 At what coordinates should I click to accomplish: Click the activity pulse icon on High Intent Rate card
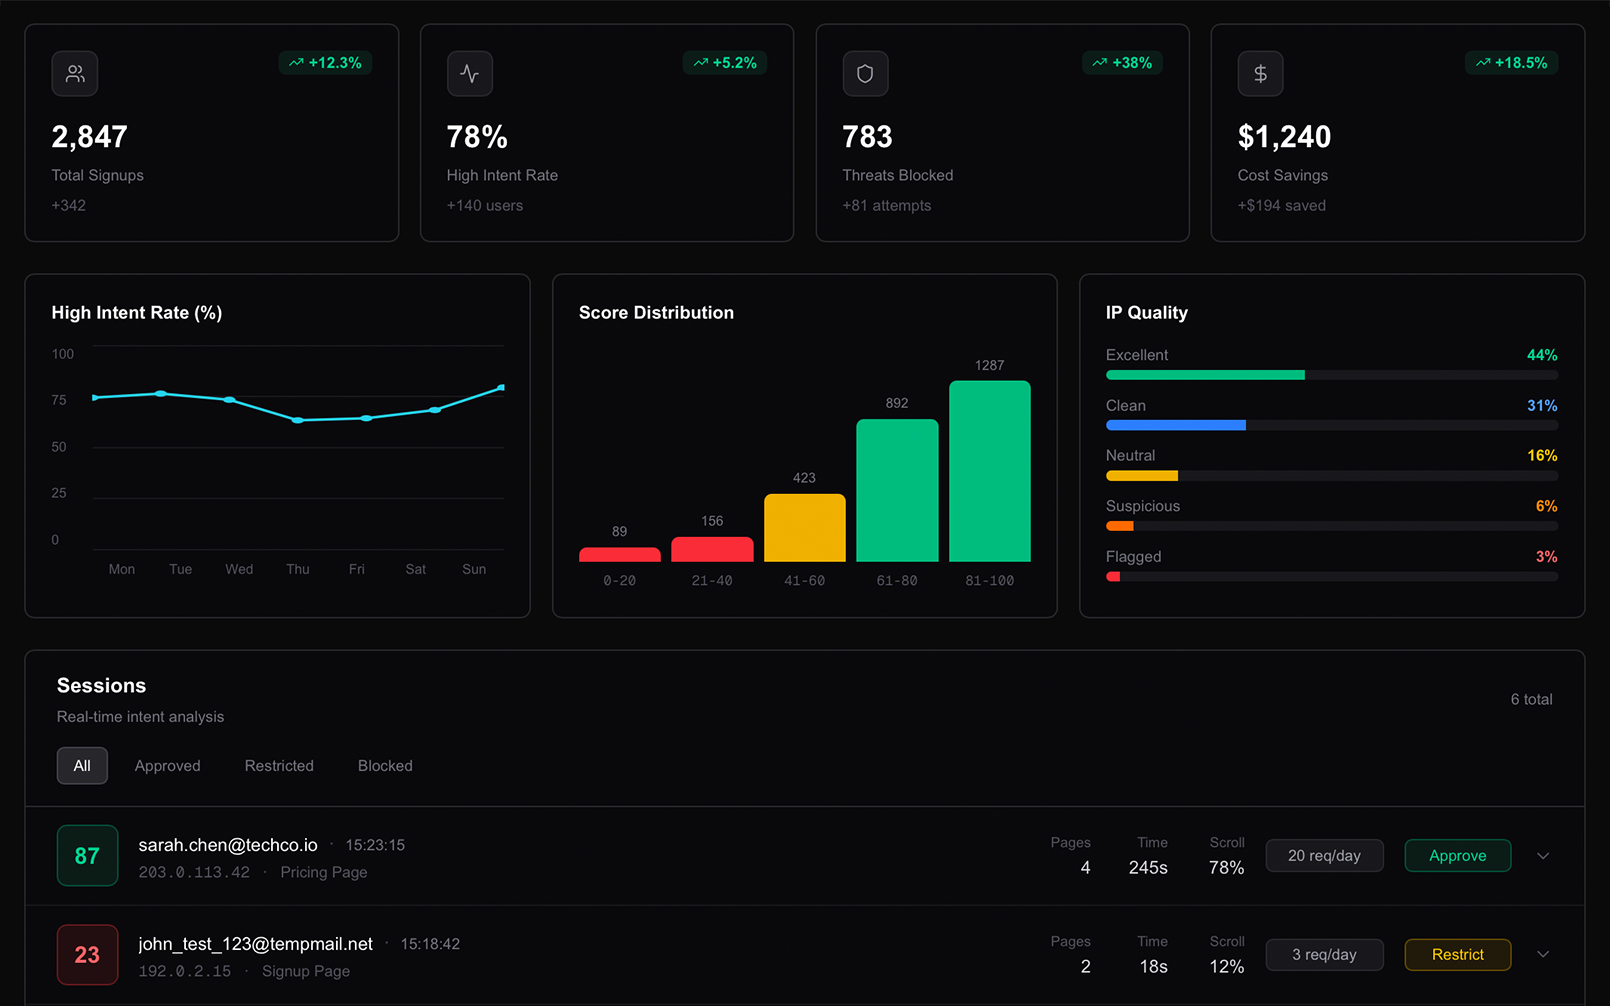coord(469,73)
